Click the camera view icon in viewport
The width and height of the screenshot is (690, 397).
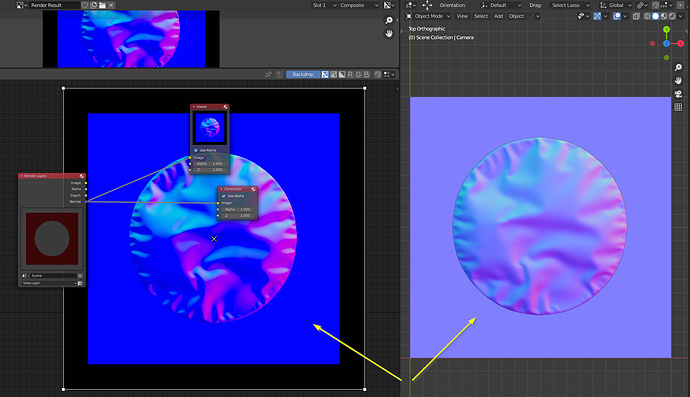pyautogui.click(x=678, y=94)
